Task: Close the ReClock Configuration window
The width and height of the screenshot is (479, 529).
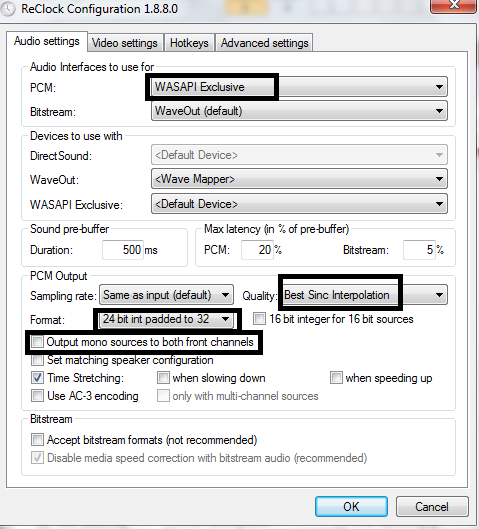Action: 454,6
